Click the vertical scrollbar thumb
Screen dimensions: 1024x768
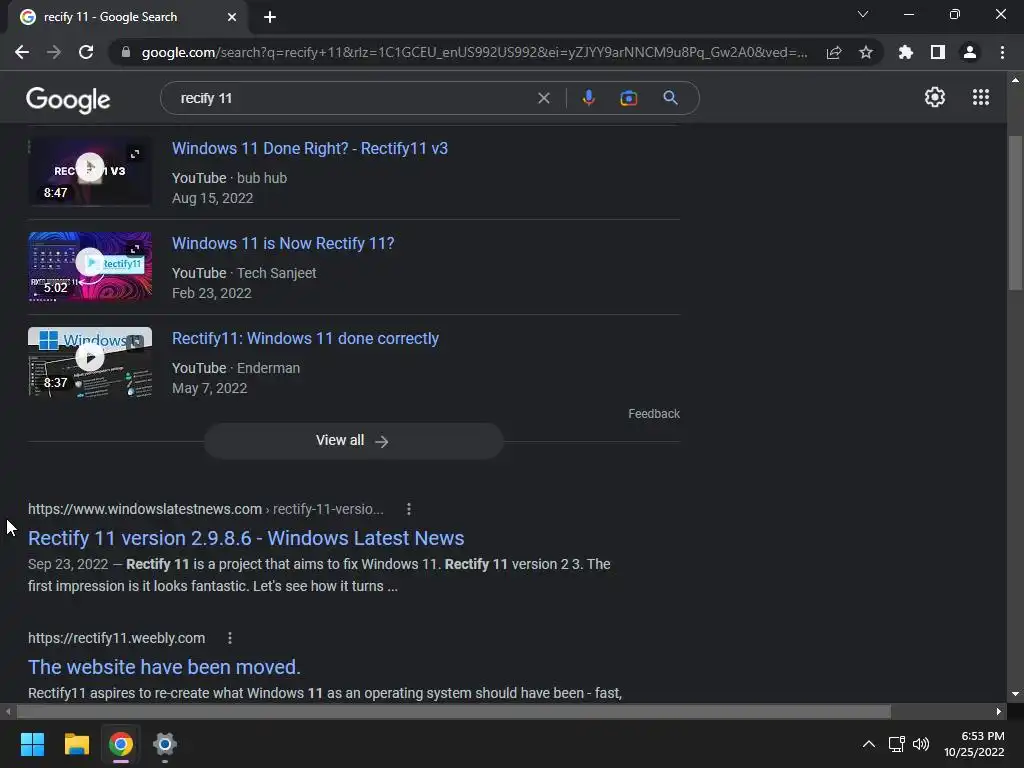pos(1015,212)
